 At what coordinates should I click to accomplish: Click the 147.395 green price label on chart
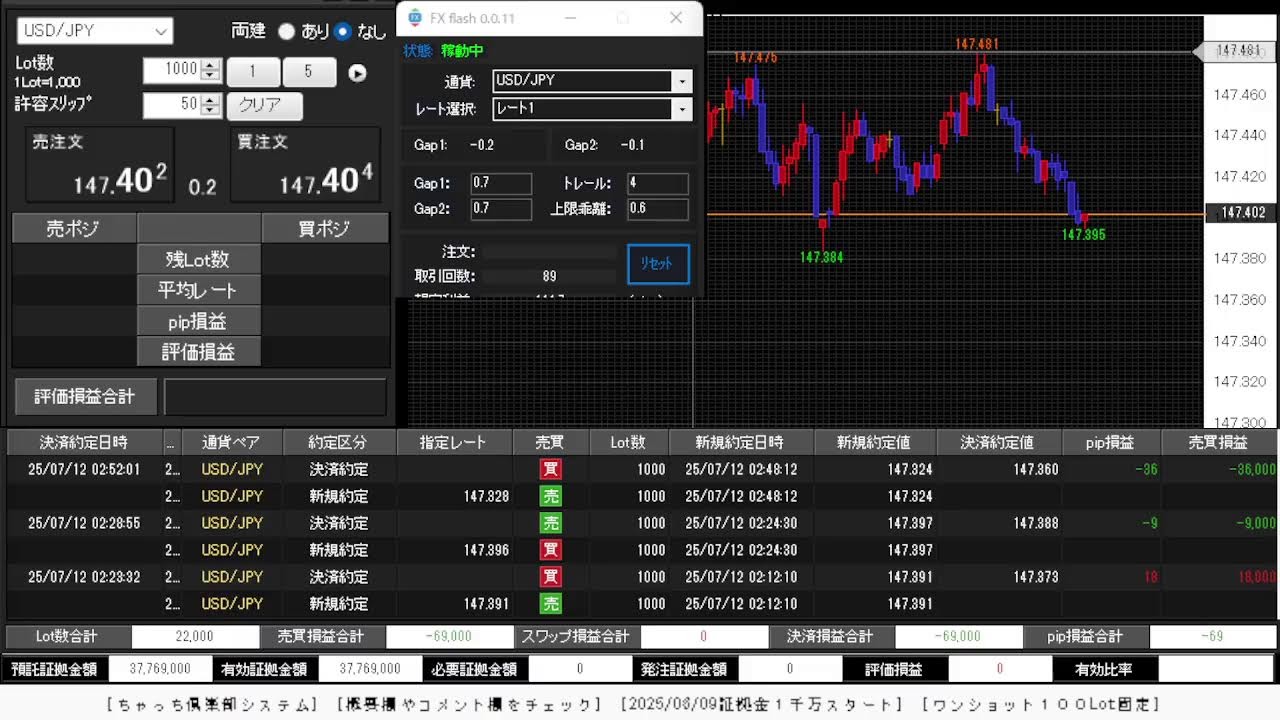pos(1083,234)
